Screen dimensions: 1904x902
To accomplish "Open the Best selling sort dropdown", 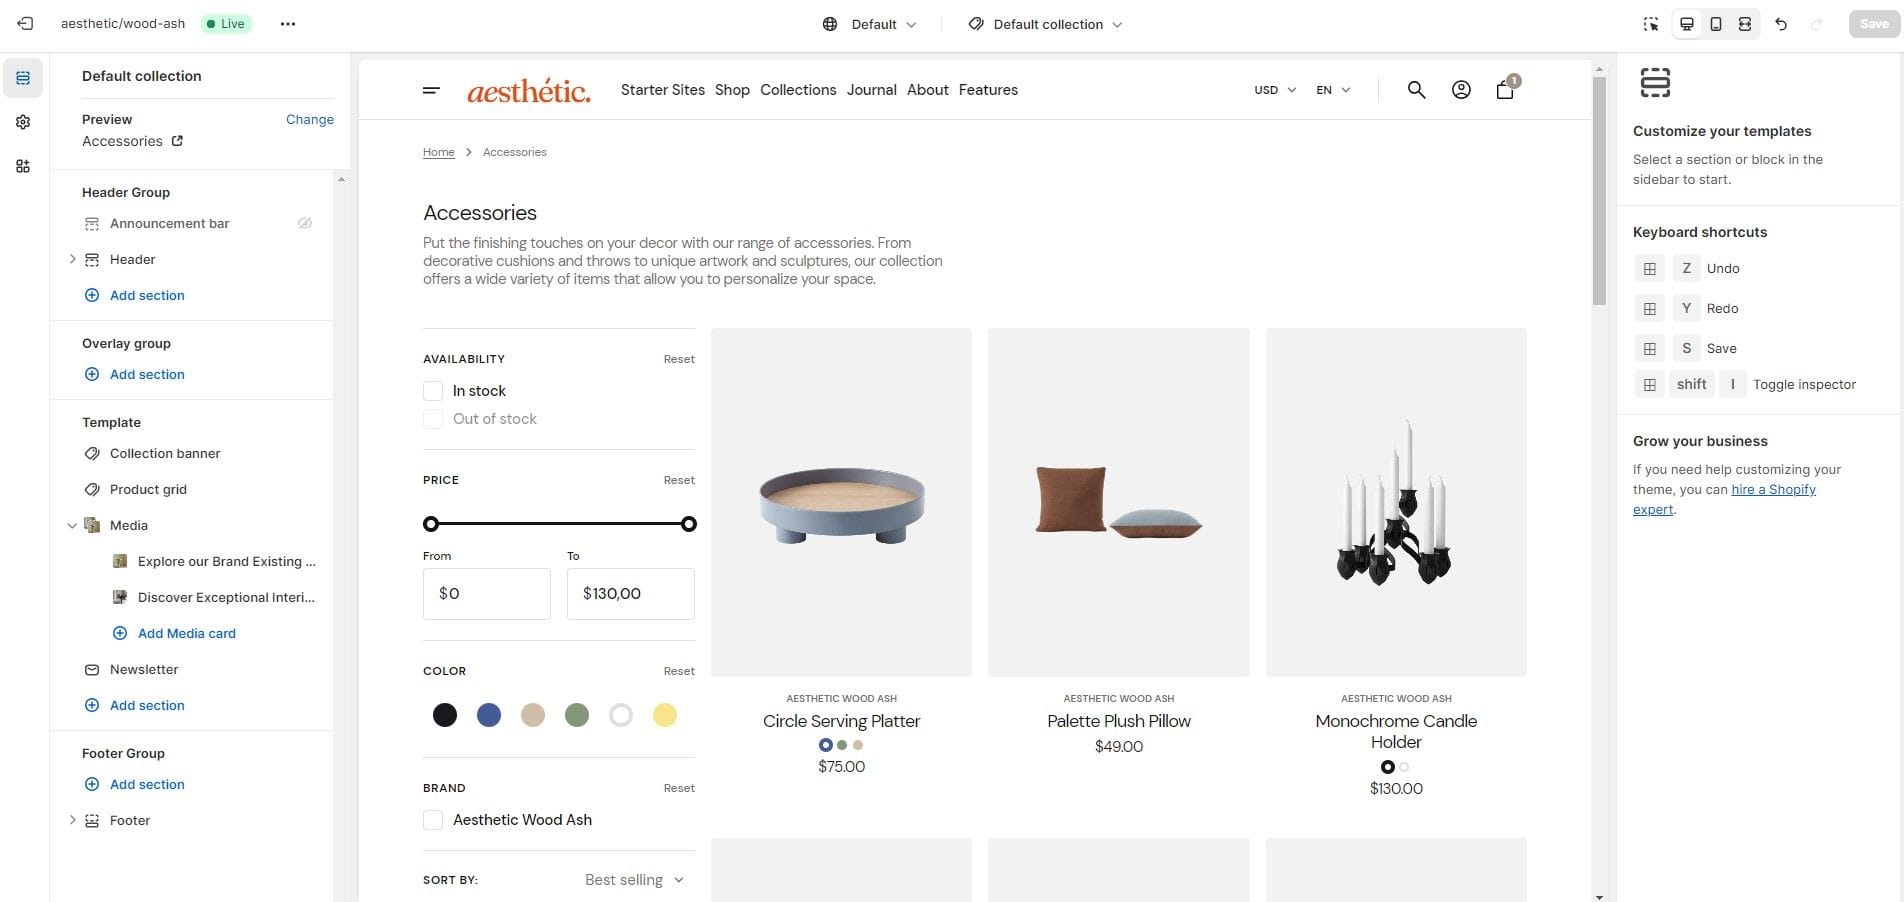I will 634,880.
